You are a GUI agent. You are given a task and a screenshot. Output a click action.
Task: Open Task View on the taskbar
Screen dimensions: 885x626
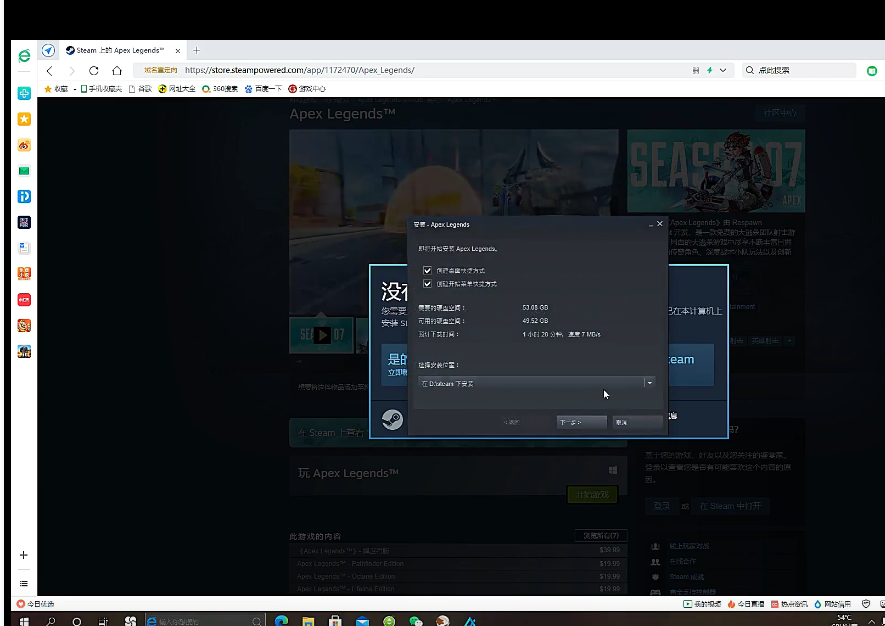103,621
